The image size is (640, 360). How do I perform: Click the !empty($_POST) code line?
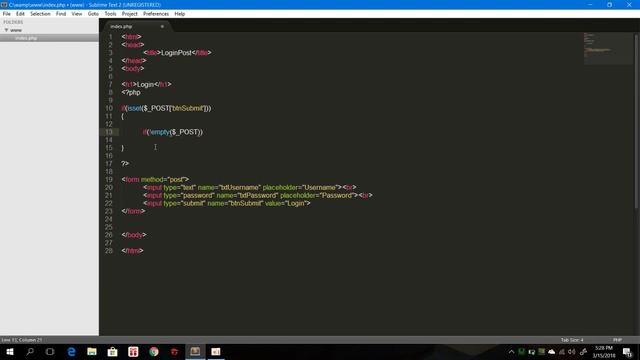[x=173, y=132]
